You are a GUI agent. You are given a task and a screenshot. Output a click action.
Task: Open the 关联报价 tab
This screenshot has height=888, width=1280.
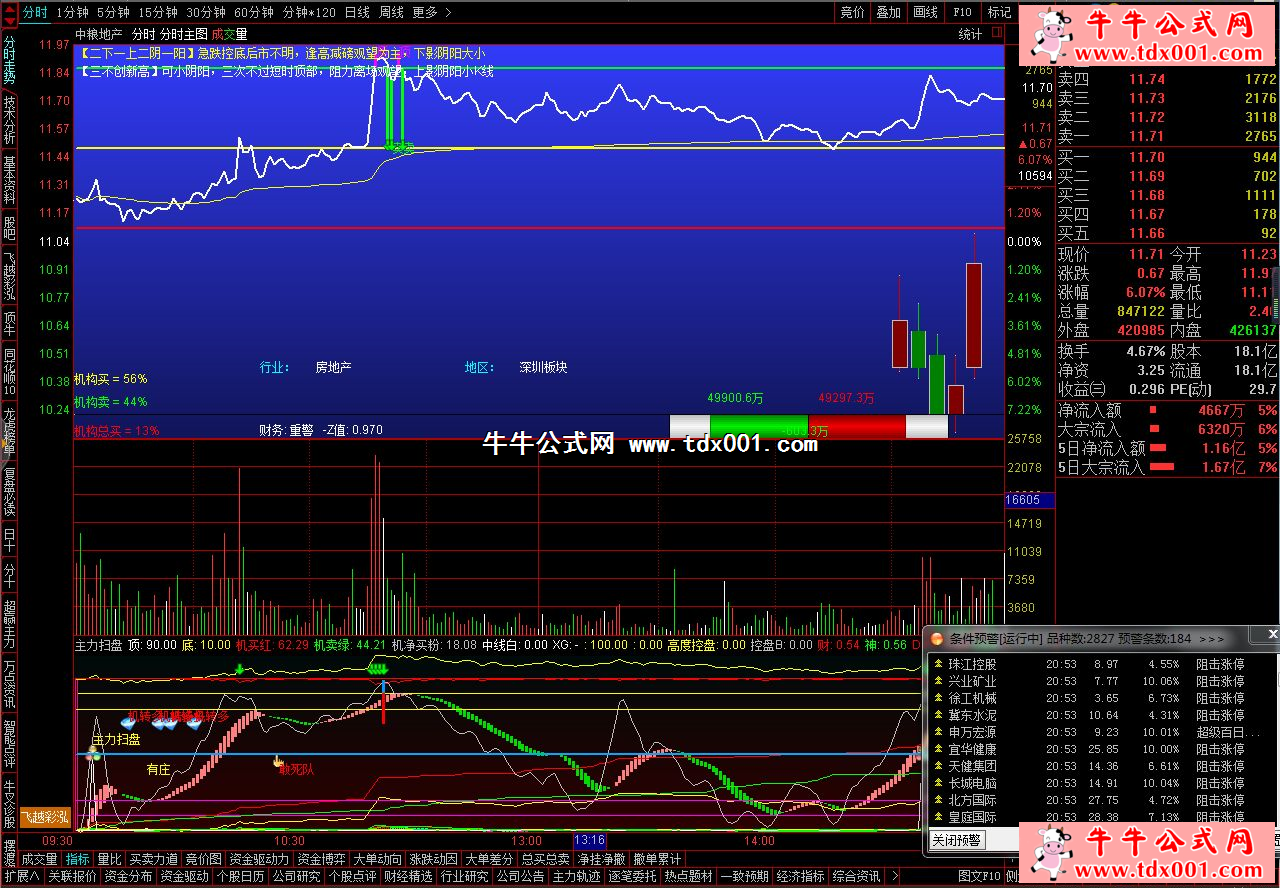tap(73, 877)
